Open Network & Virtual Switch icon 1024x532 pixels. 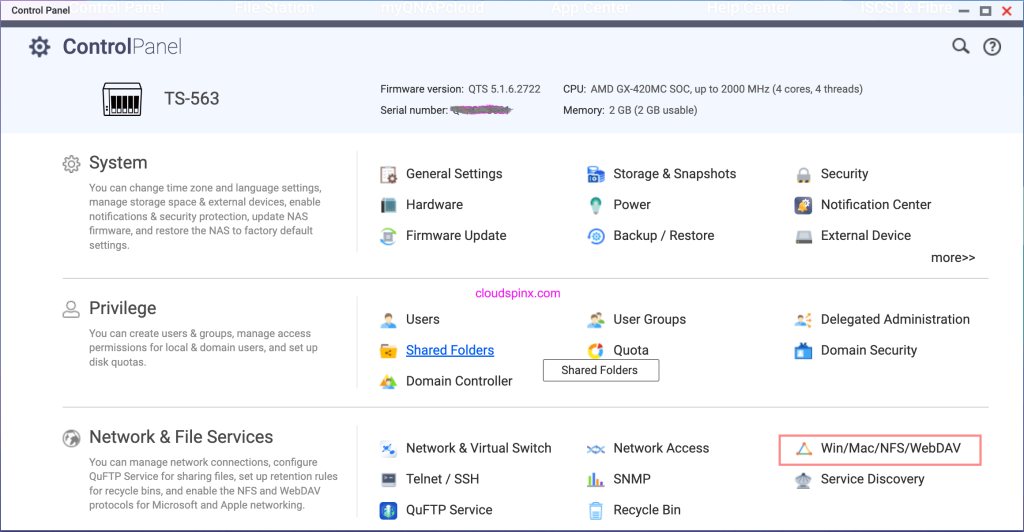tap(389, 448)
